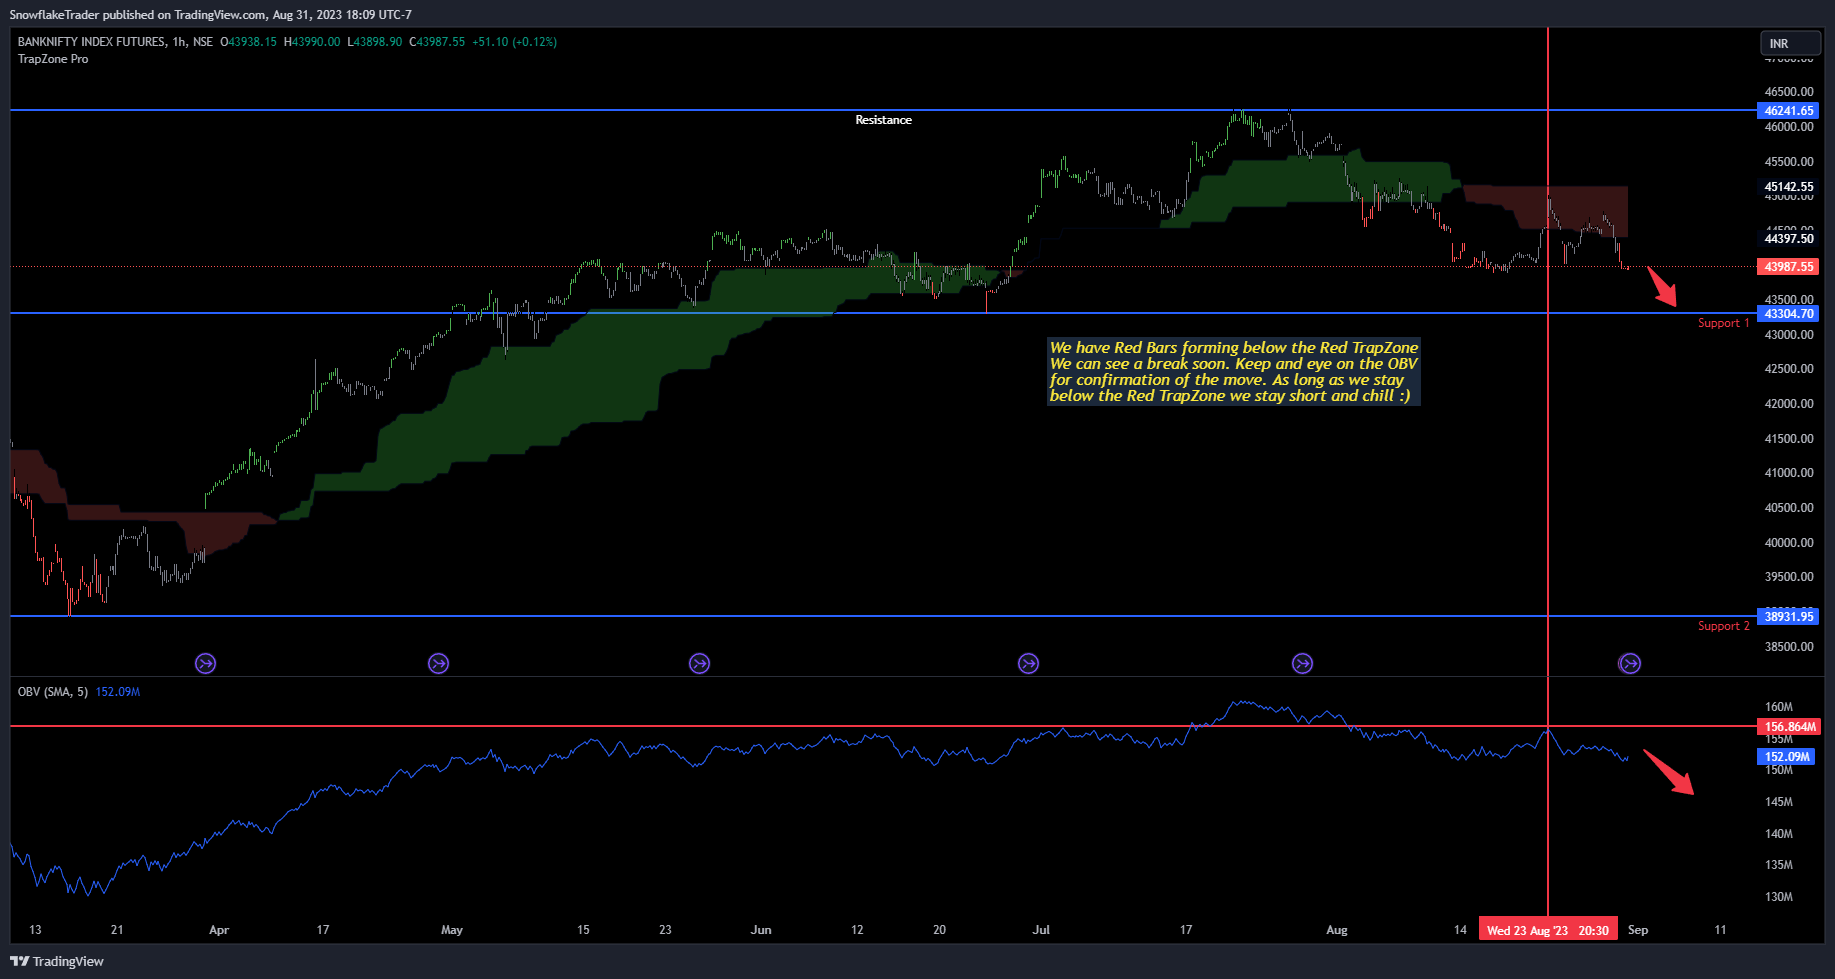
Task: Click the 38931.95 Support 2 price label
Action: 1789,617
